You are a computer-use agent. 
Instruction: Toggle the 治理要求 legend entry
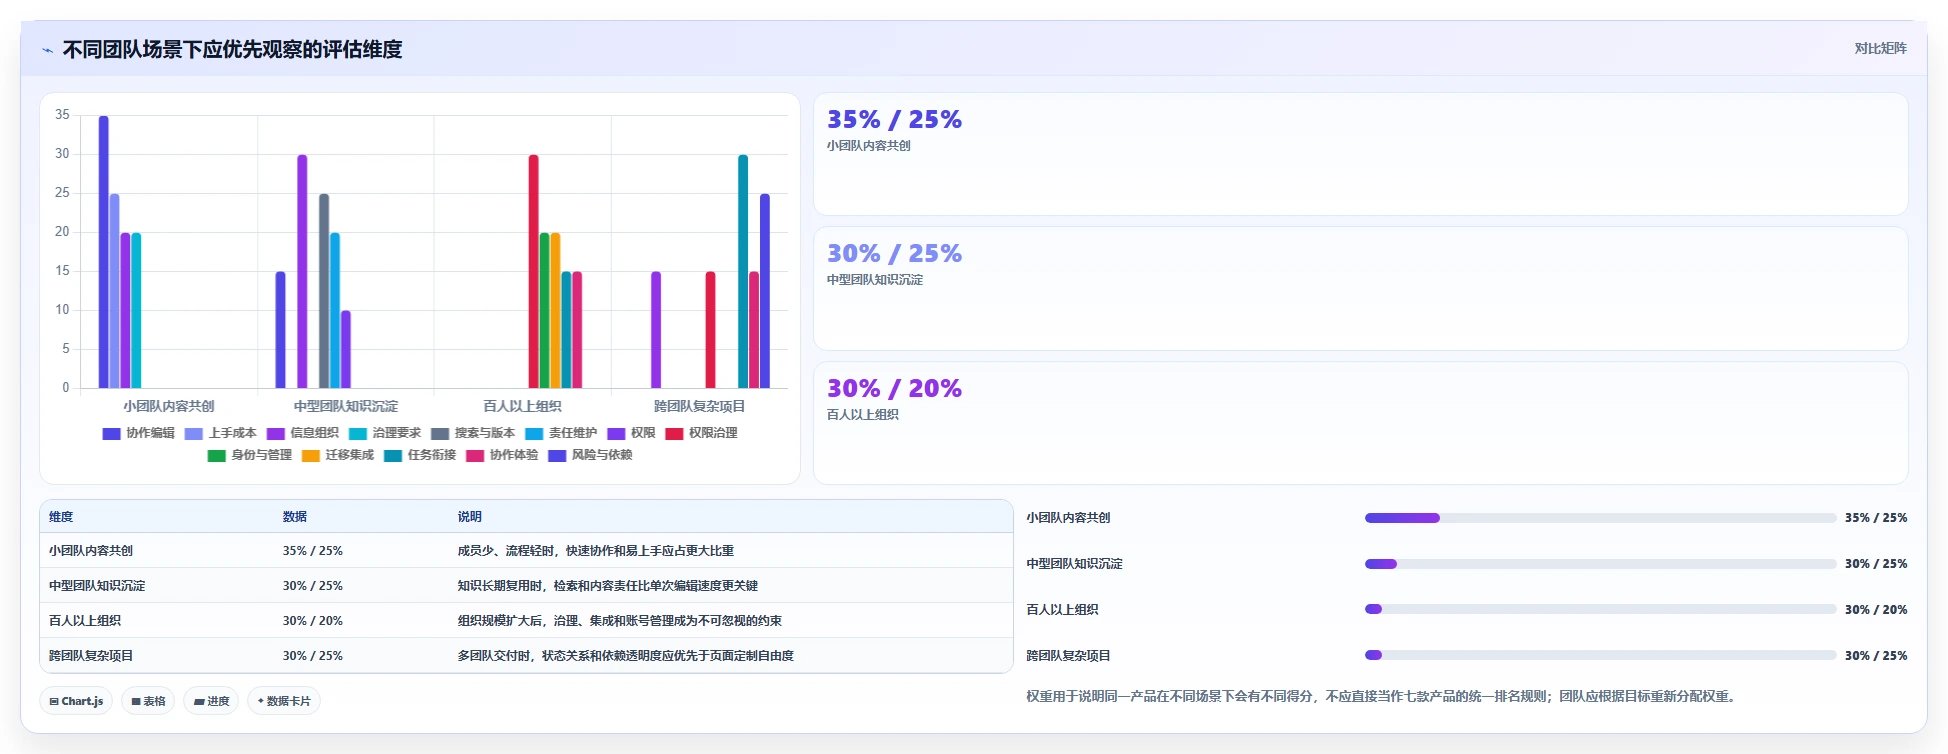[385, 433]
